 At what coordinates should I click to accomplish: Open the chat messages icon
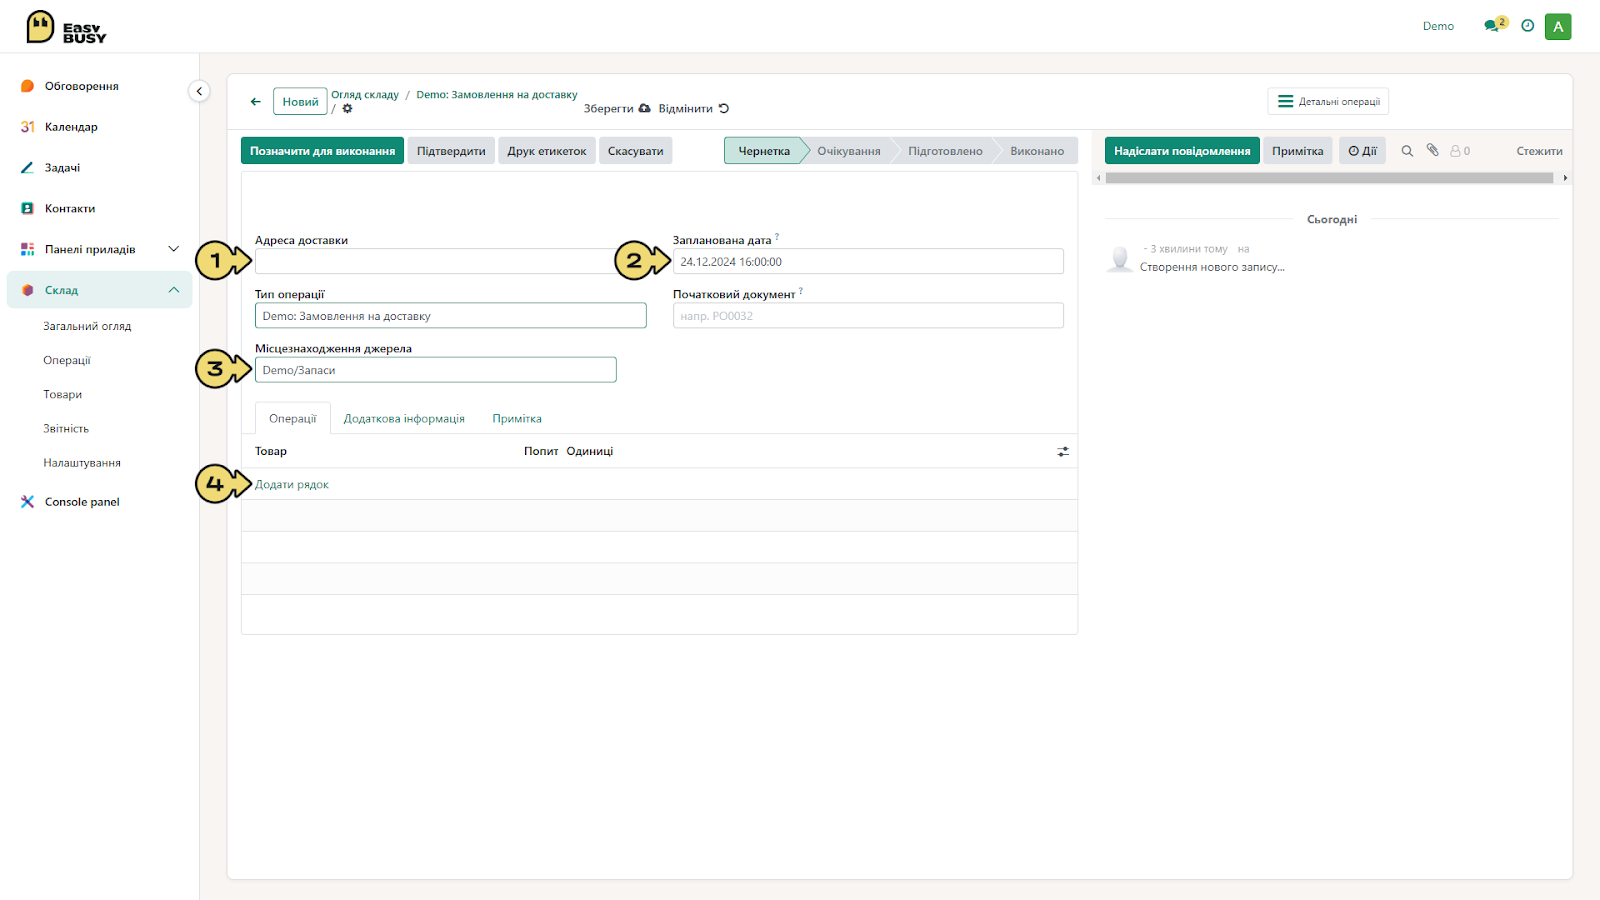tap(1492, 26)
